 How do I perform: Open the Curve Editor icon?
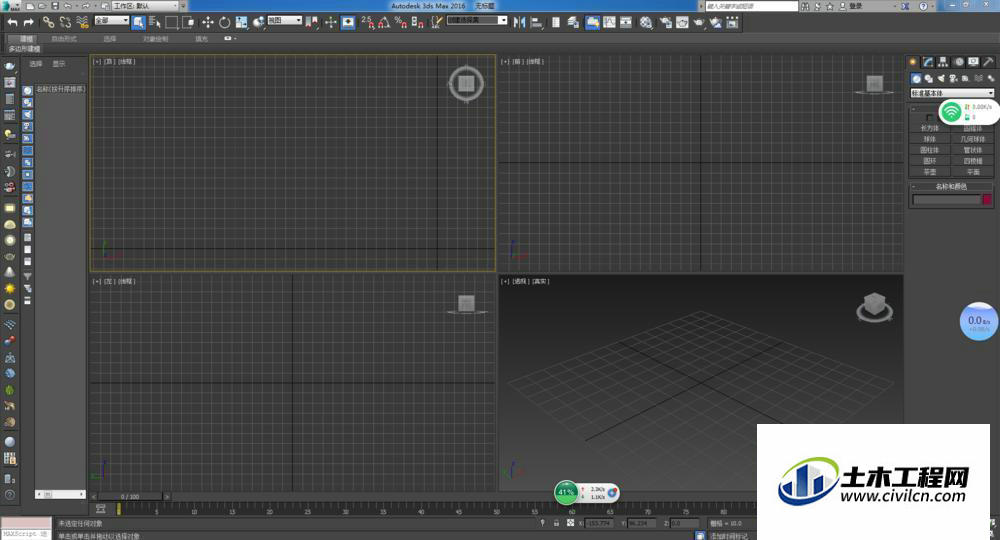[610, 22]
